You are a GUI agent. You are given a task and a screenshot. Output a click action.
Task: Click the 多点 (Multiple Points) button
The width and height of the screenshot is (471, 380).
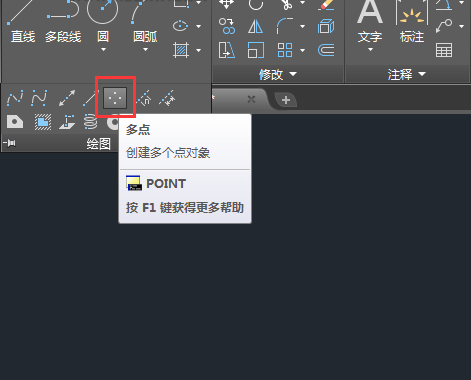coord(115,98)
